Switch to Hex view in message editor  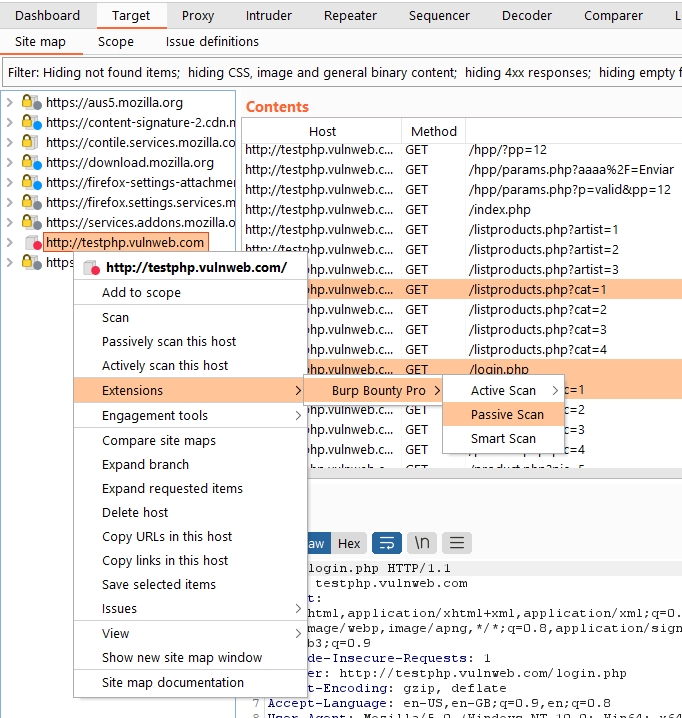tap(349, 543)
